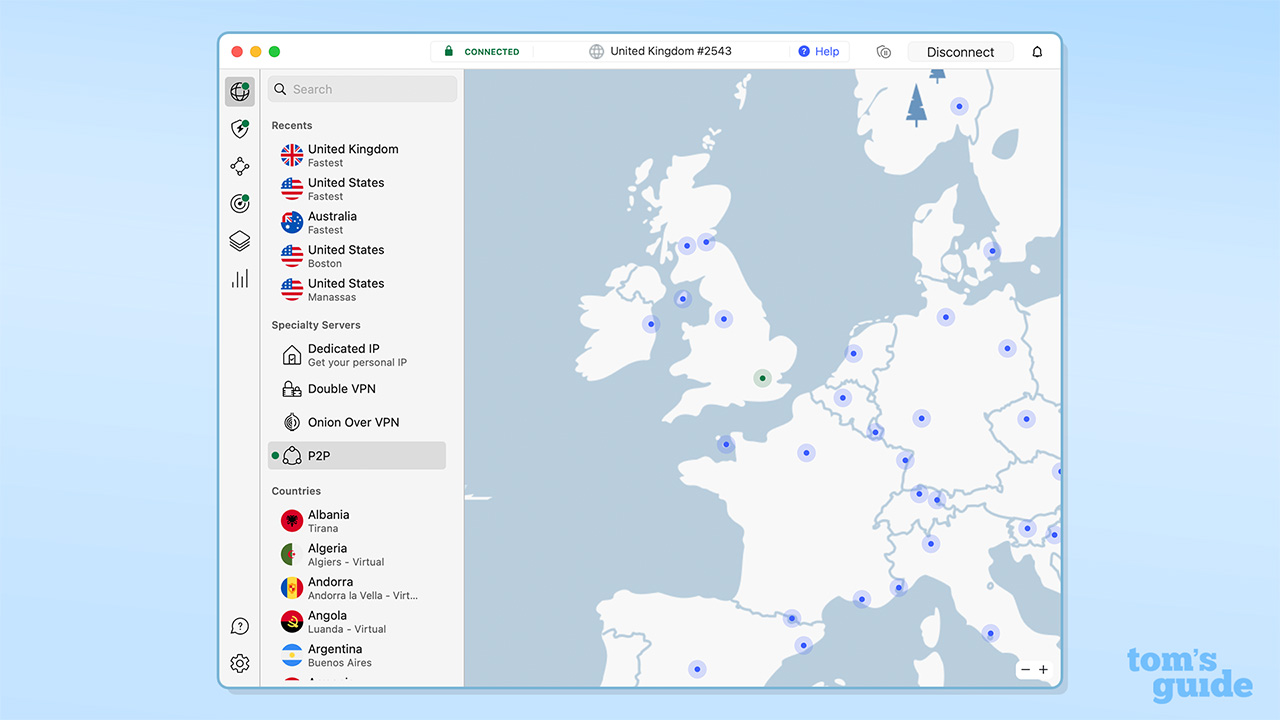Zoom out the map with minus button

[x=1025, y=670]
